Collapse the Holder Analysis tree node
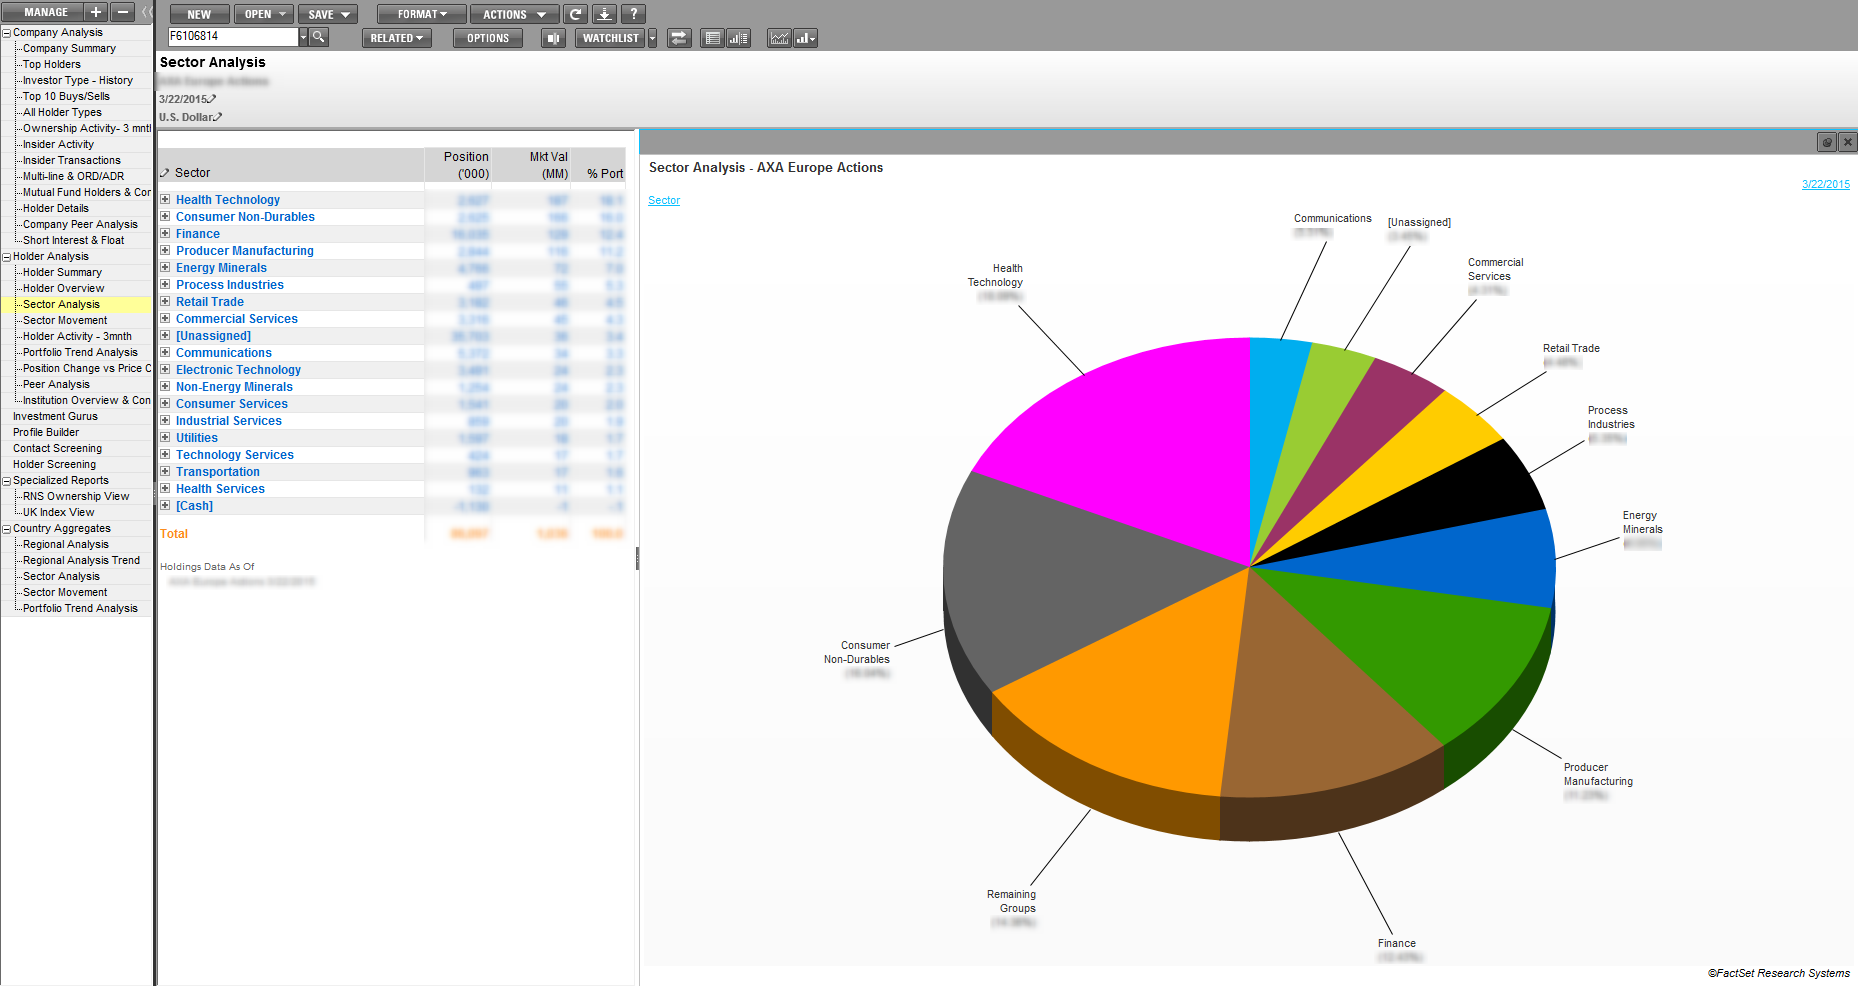 [x=7, y=257]
